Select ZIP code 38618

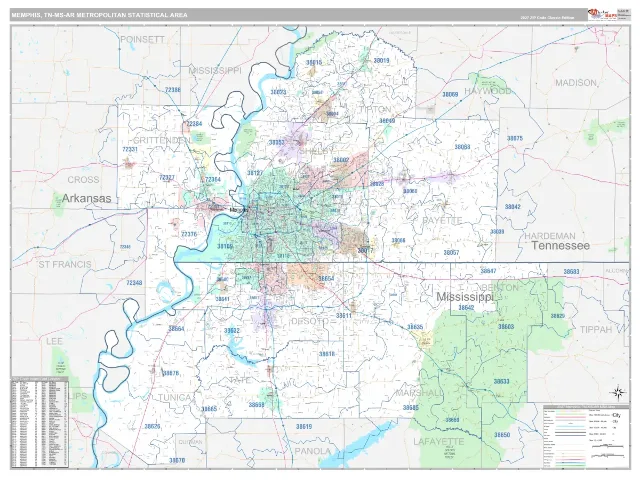point(327,354)
